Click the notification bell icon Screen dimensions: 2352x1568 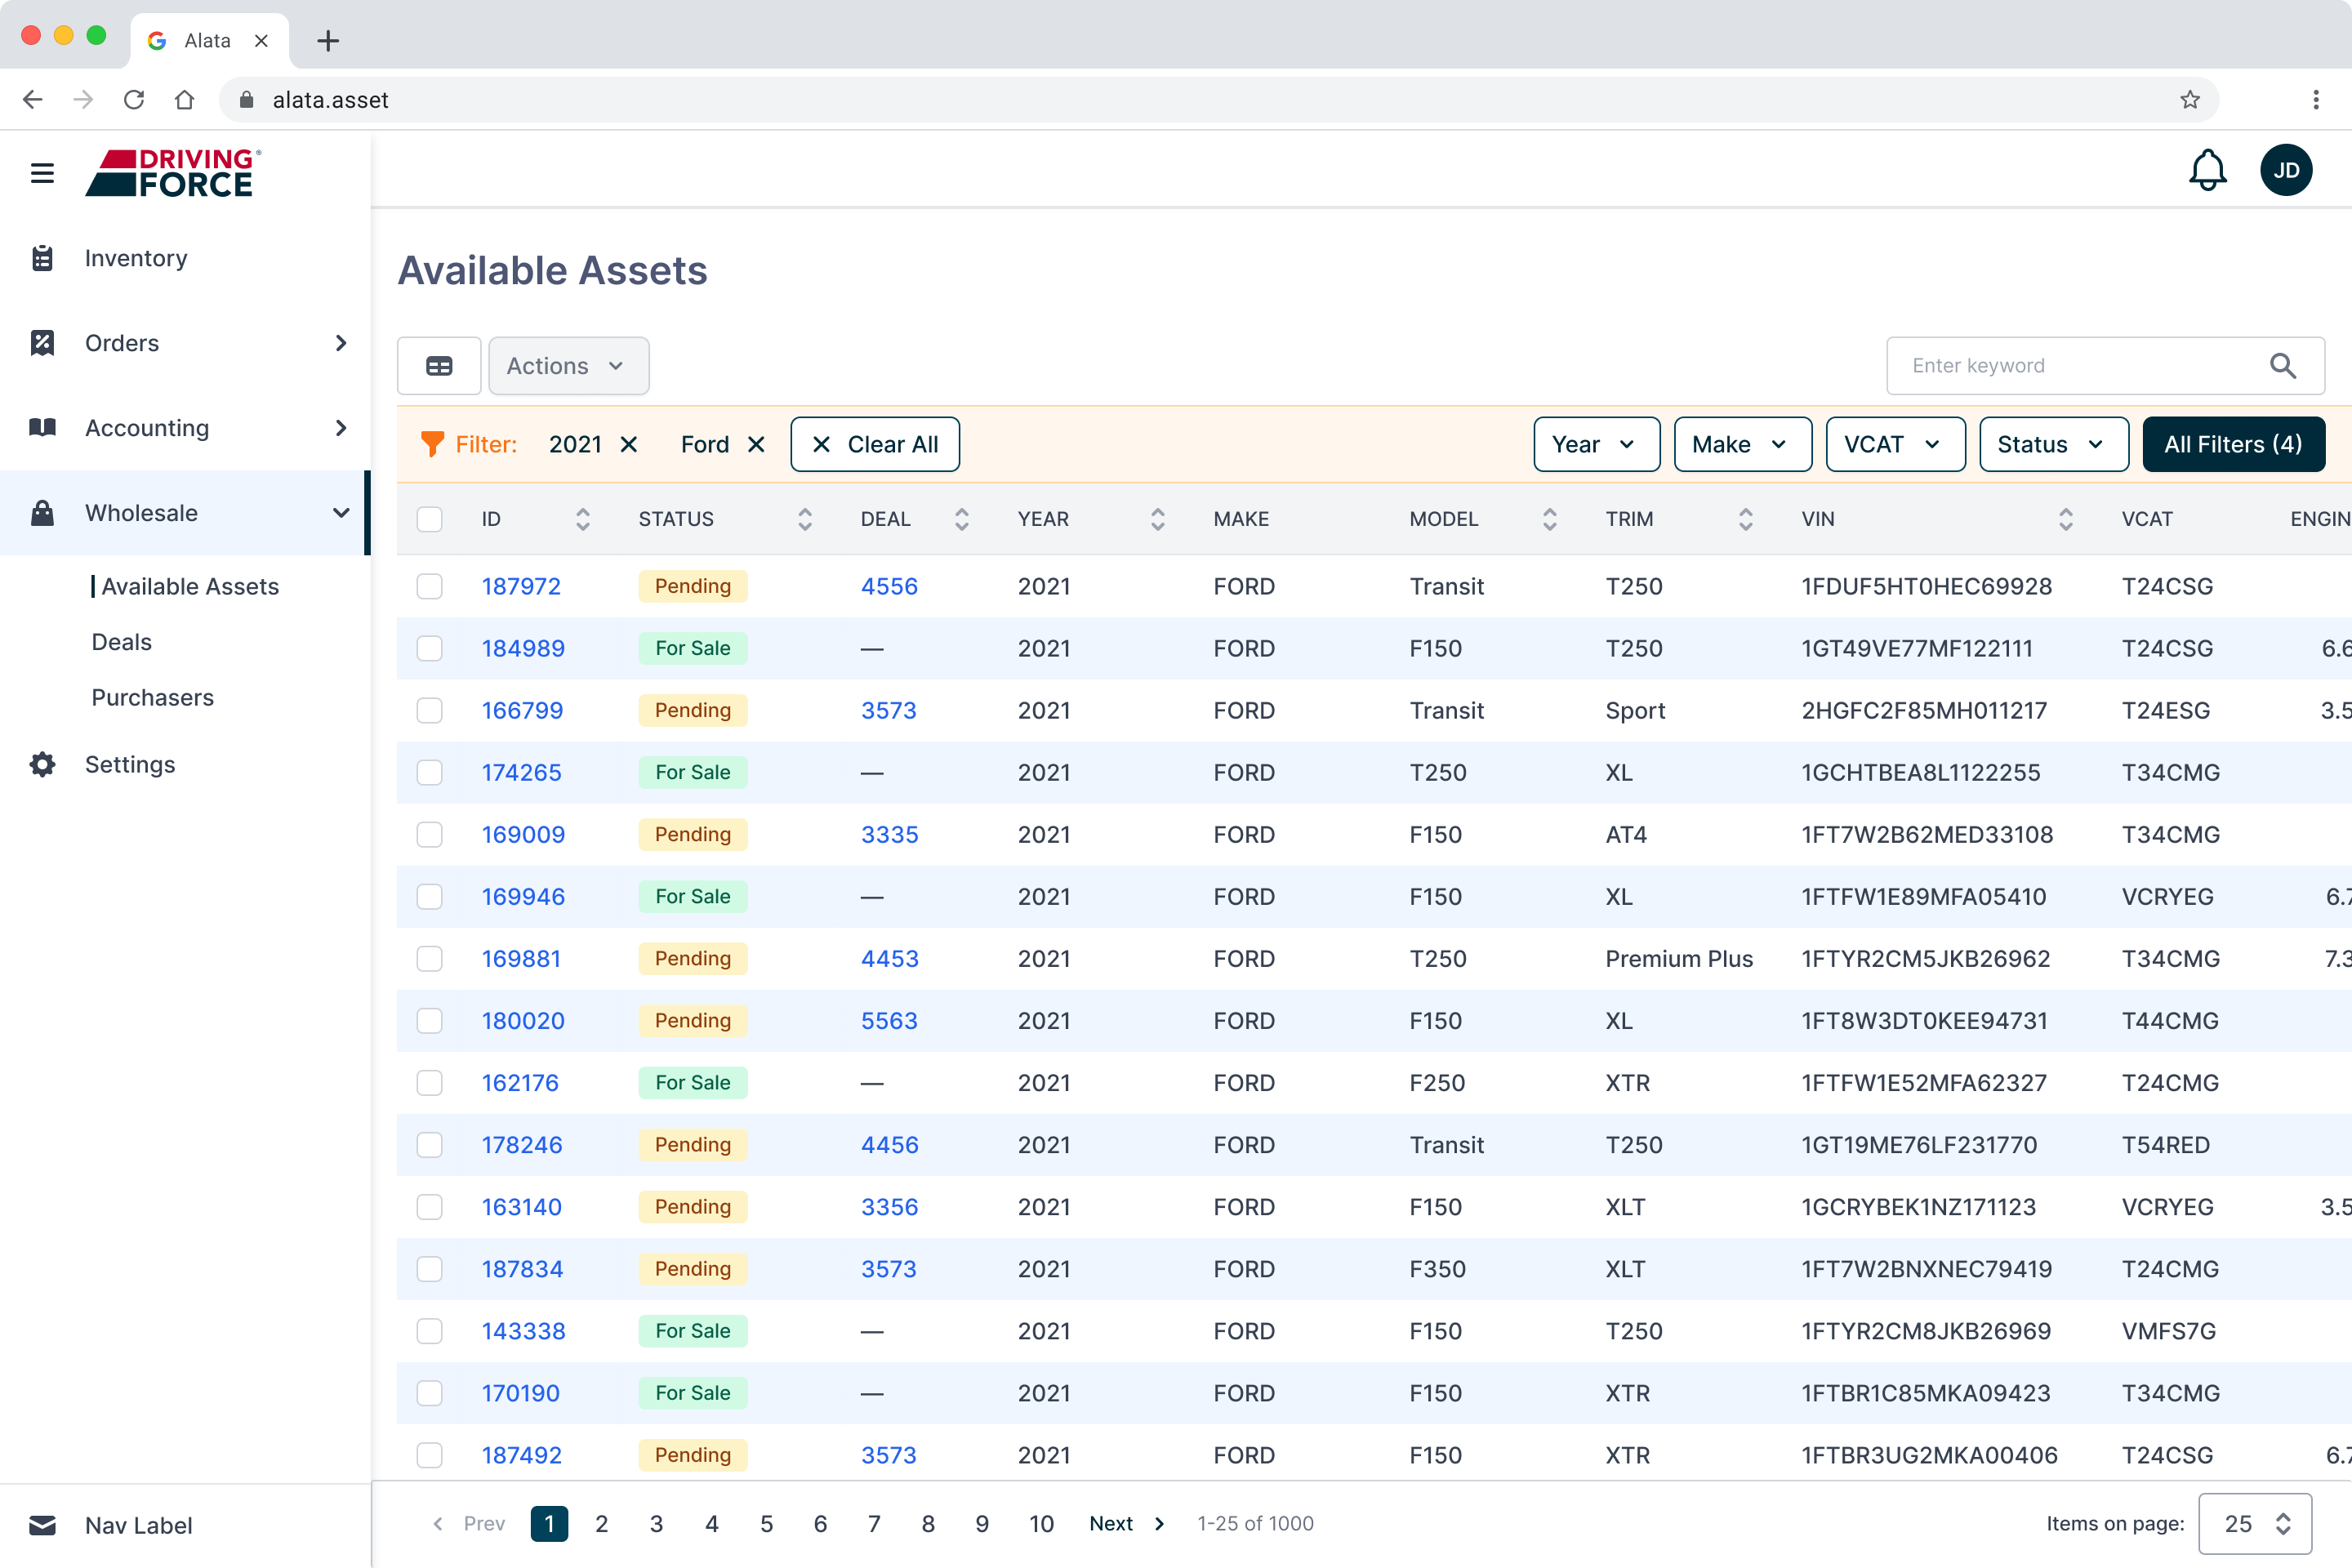point(2207,170)
